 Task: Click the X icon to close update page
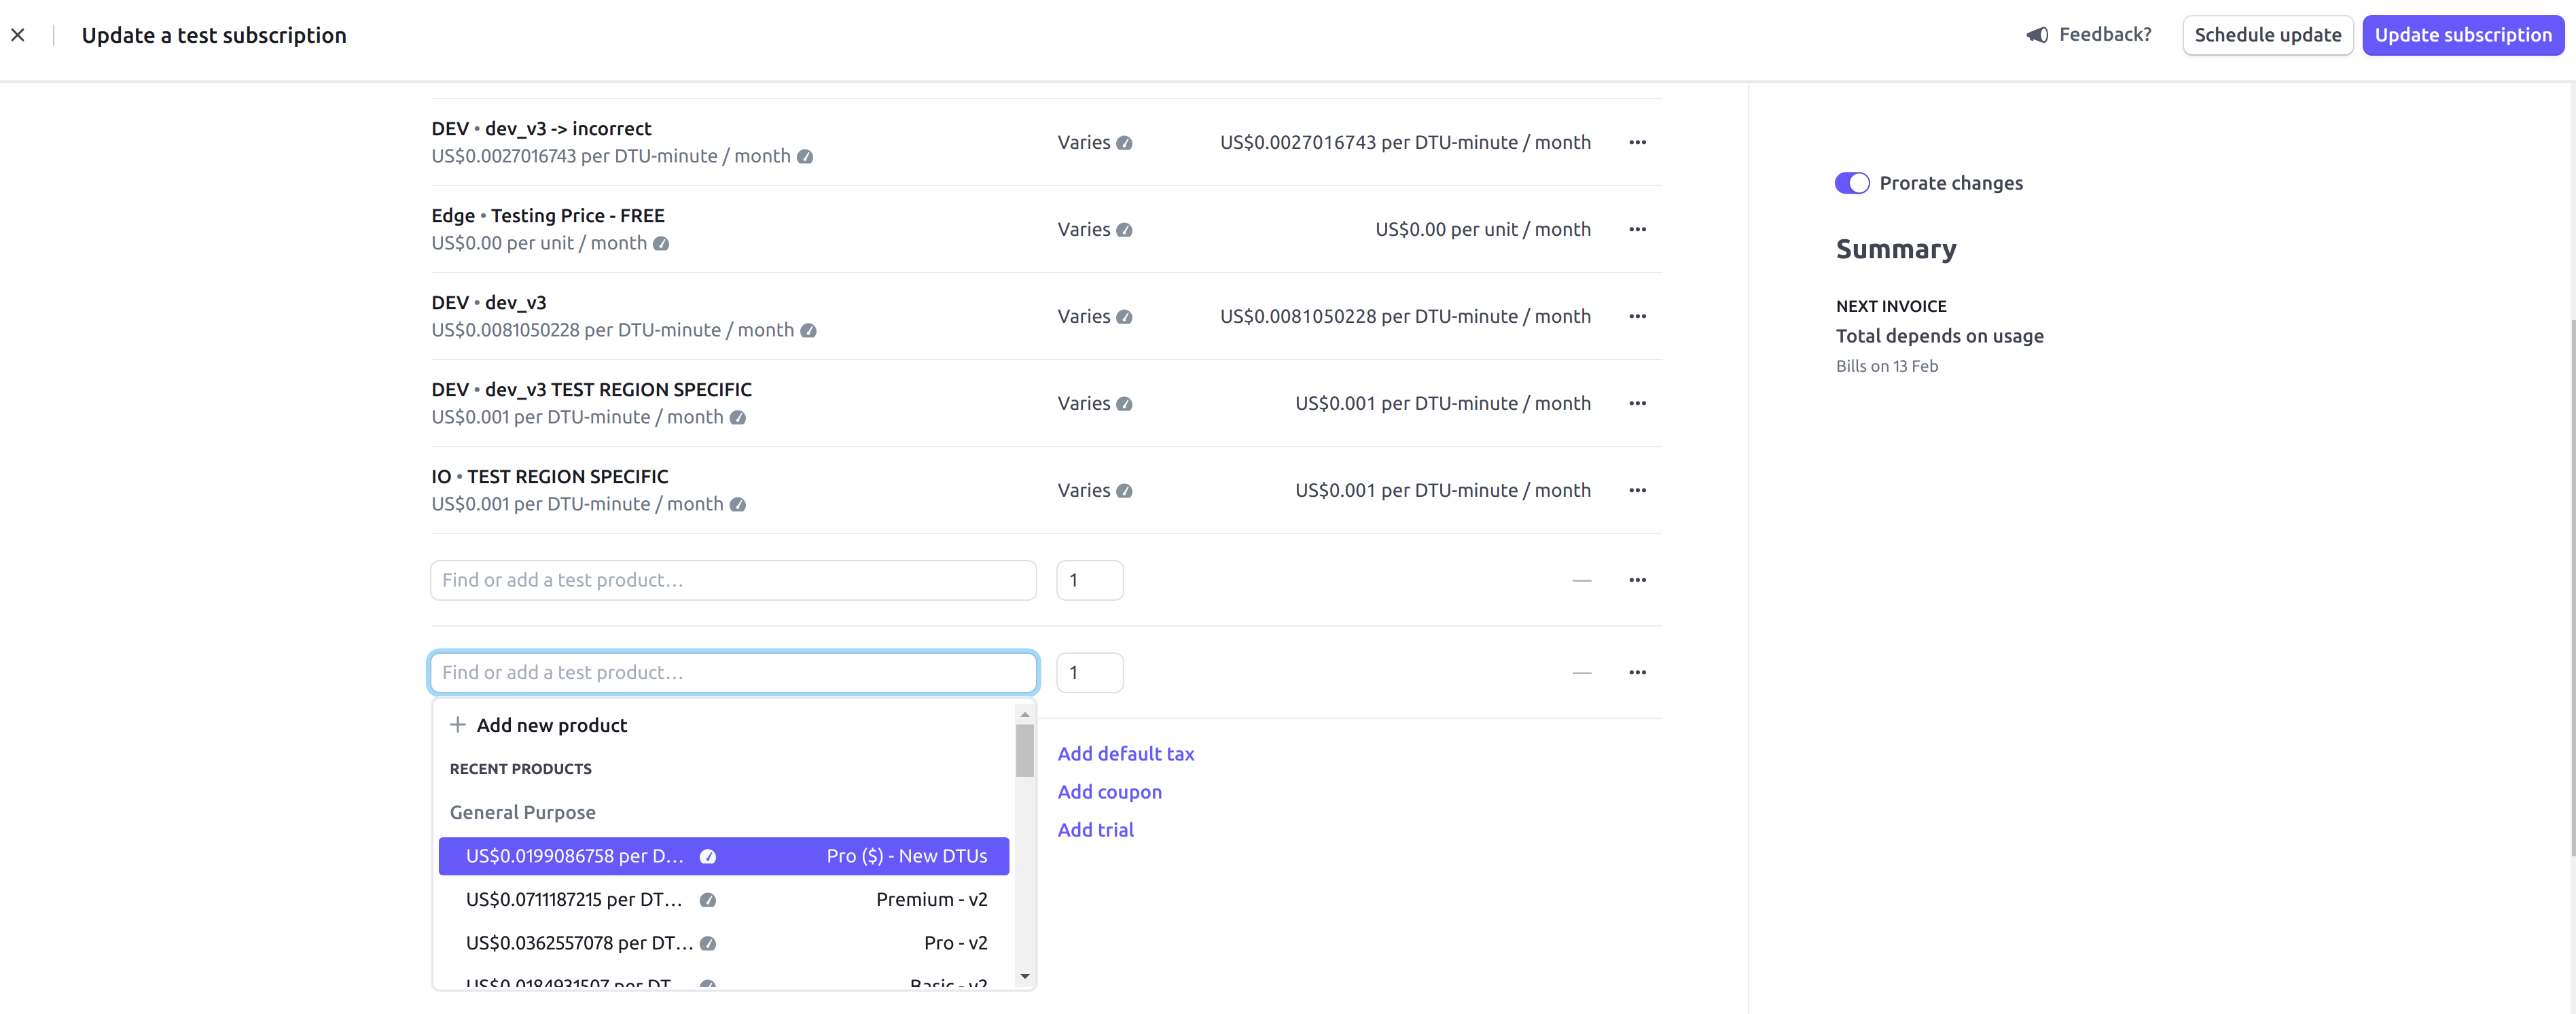pos(18,35)
